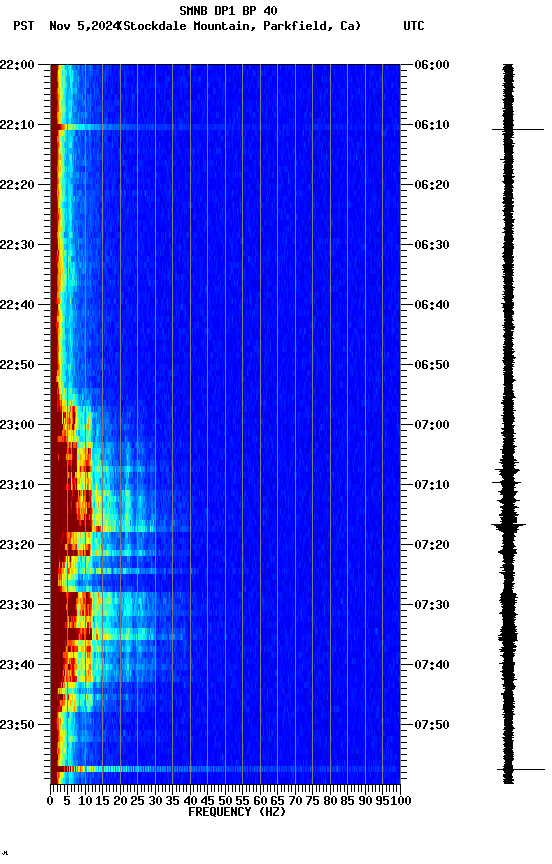552x864 pixels.
Task: Click the frequency axis label 5
Action: pos(67,801)
